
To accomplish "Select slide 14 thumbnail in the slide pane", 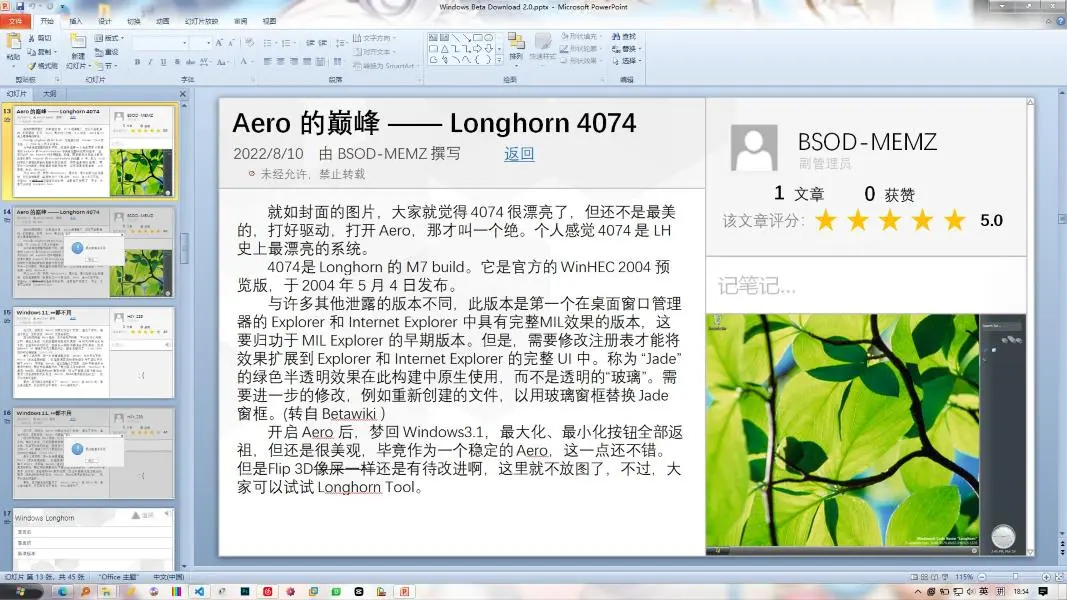I will click(94, 252).
